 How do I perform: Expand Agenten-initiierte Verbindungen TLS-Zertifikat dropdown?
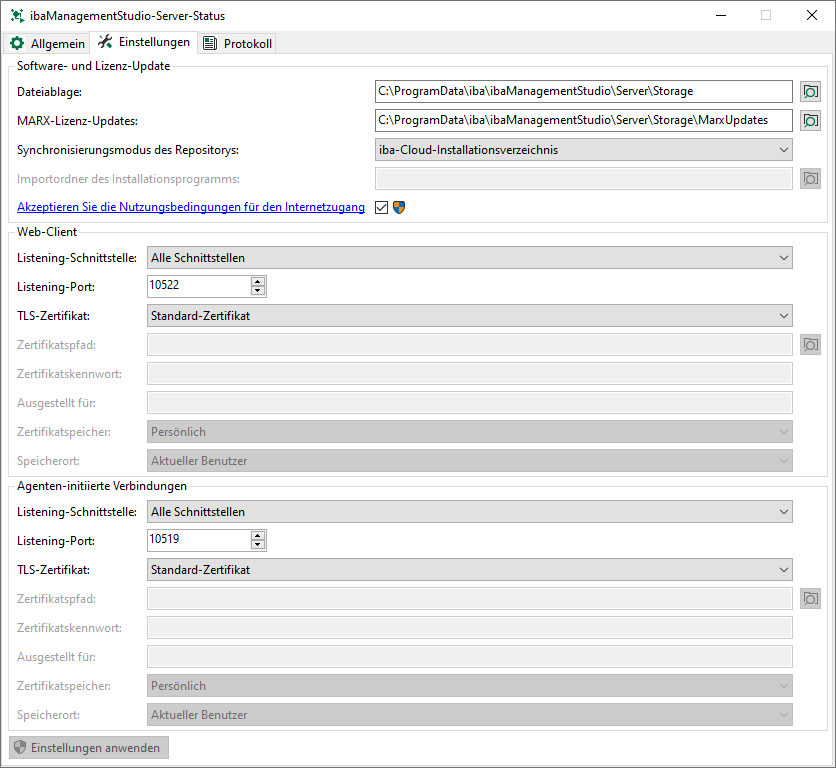click(469, 570)
